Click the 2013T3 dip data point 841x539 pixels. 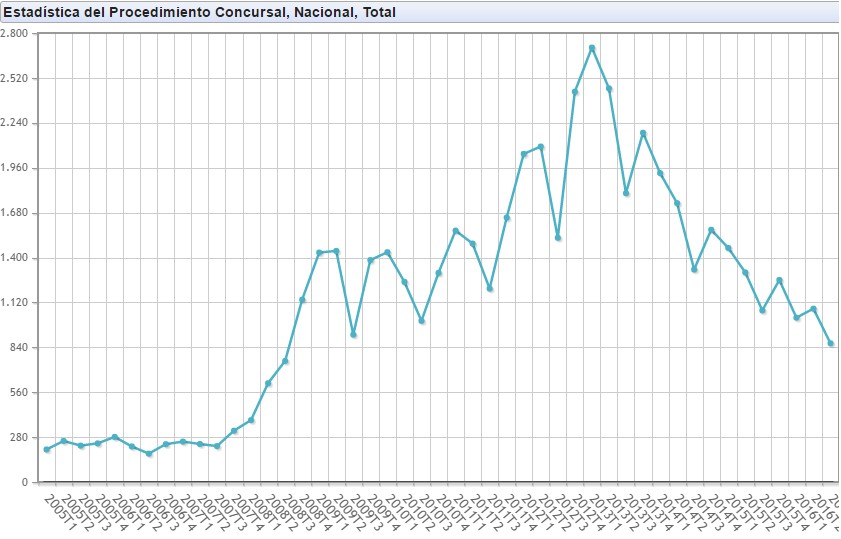click(x=626, y=193)
